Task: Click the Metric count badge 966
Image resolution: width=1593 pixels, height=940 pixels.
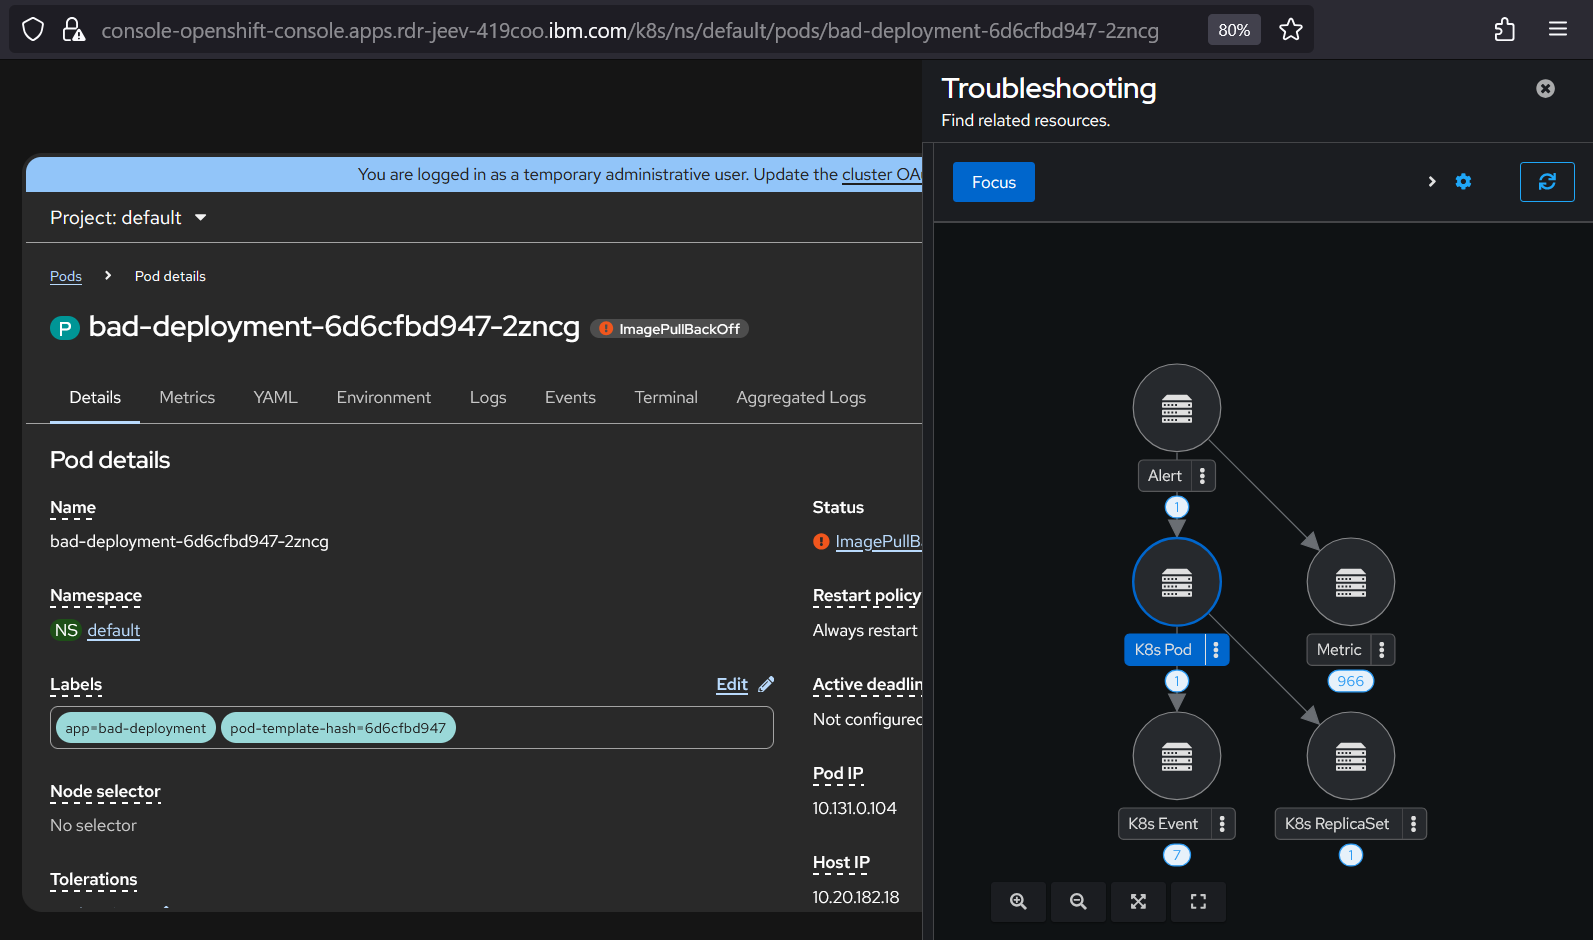Action: pos(1351,681)
